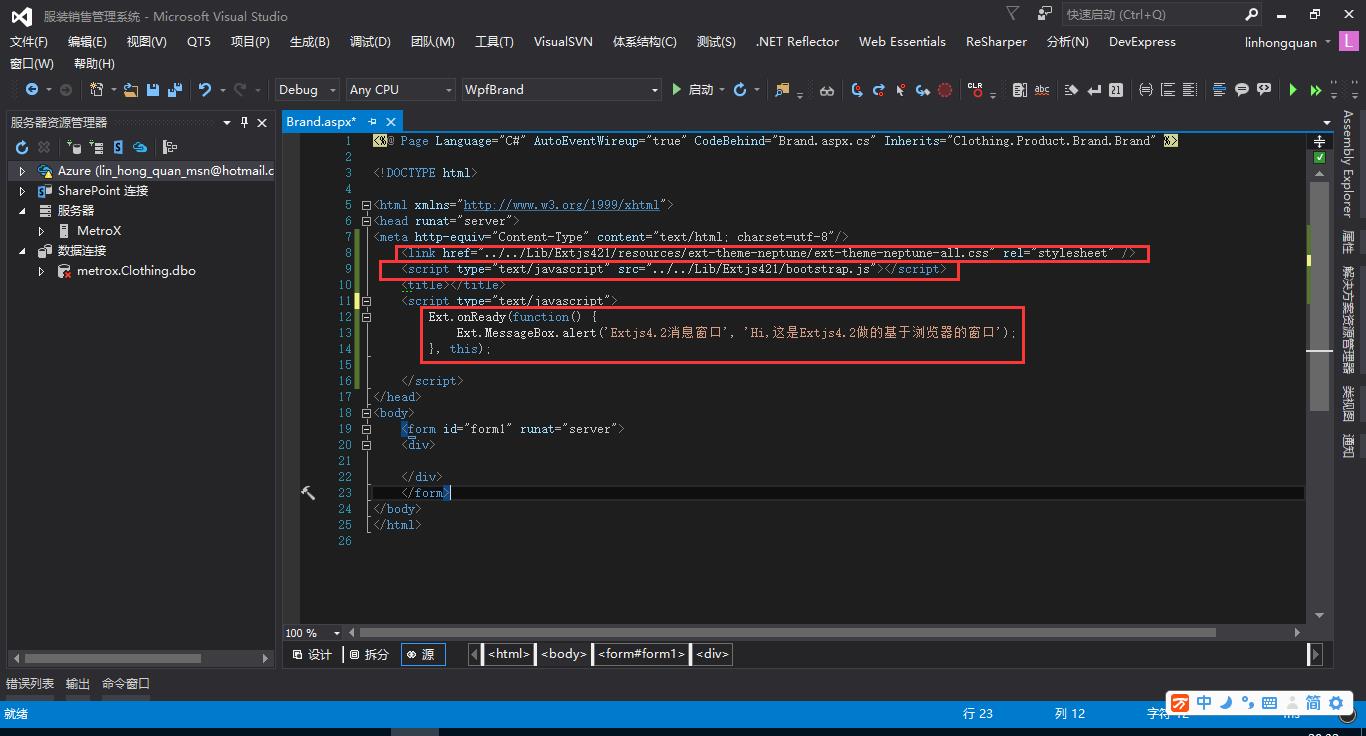Image resolution: width=1366 pixels, height=736 pixels.
Task: Click the Find in Files folder-search icon
Action: pyautogui.click(x=783, y=90)
